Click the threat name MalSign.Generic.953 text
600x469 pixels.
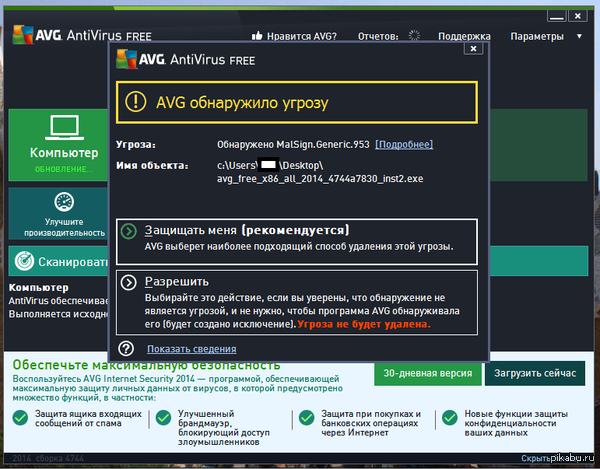point(323,145)
